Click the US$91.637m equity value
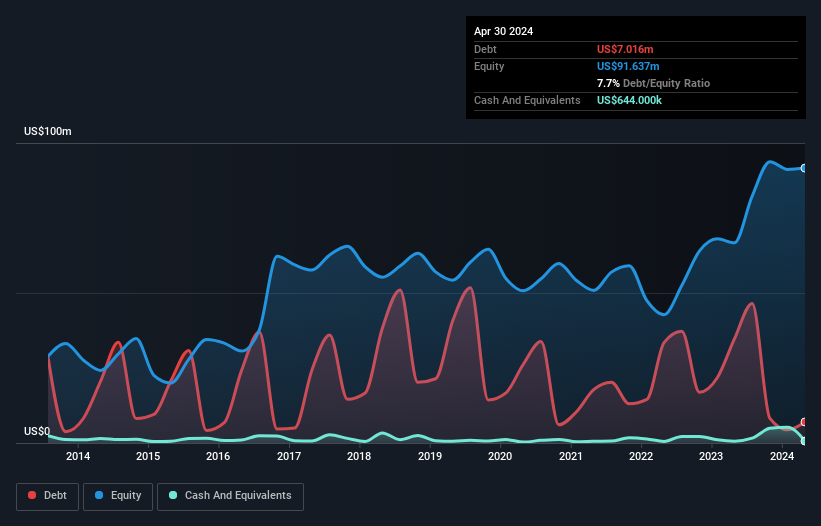 [628, 66]
